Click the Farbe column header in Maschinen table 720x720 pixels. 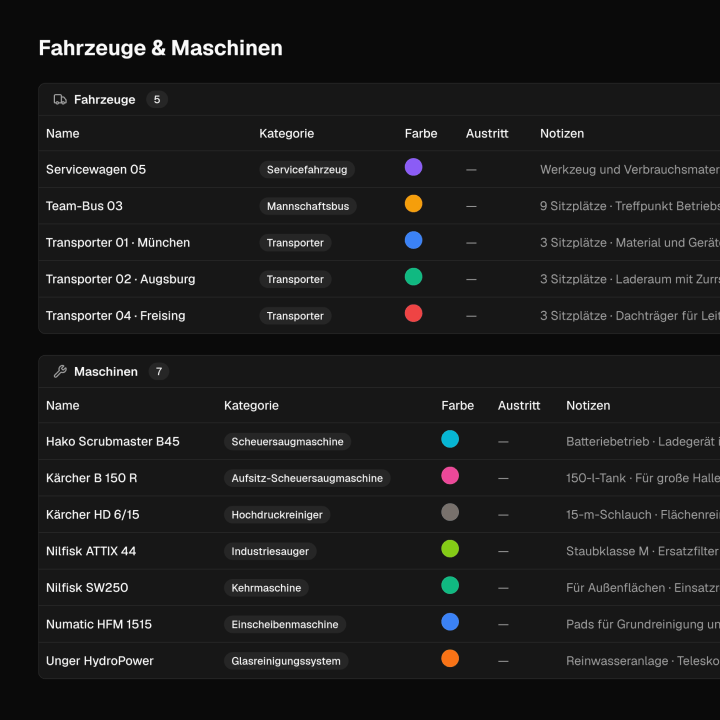pyautogui.click(x=457, y=405)
